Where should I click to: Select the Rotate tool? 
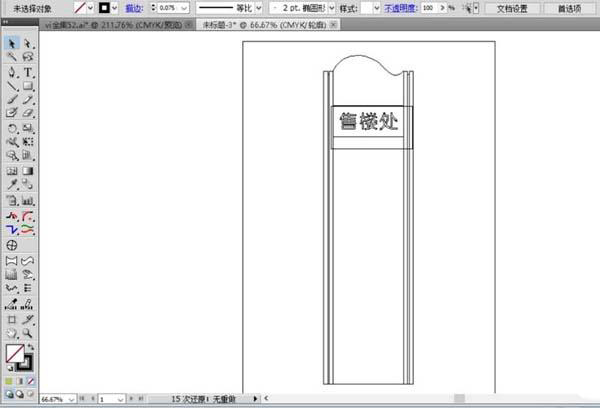coord(11,128)
